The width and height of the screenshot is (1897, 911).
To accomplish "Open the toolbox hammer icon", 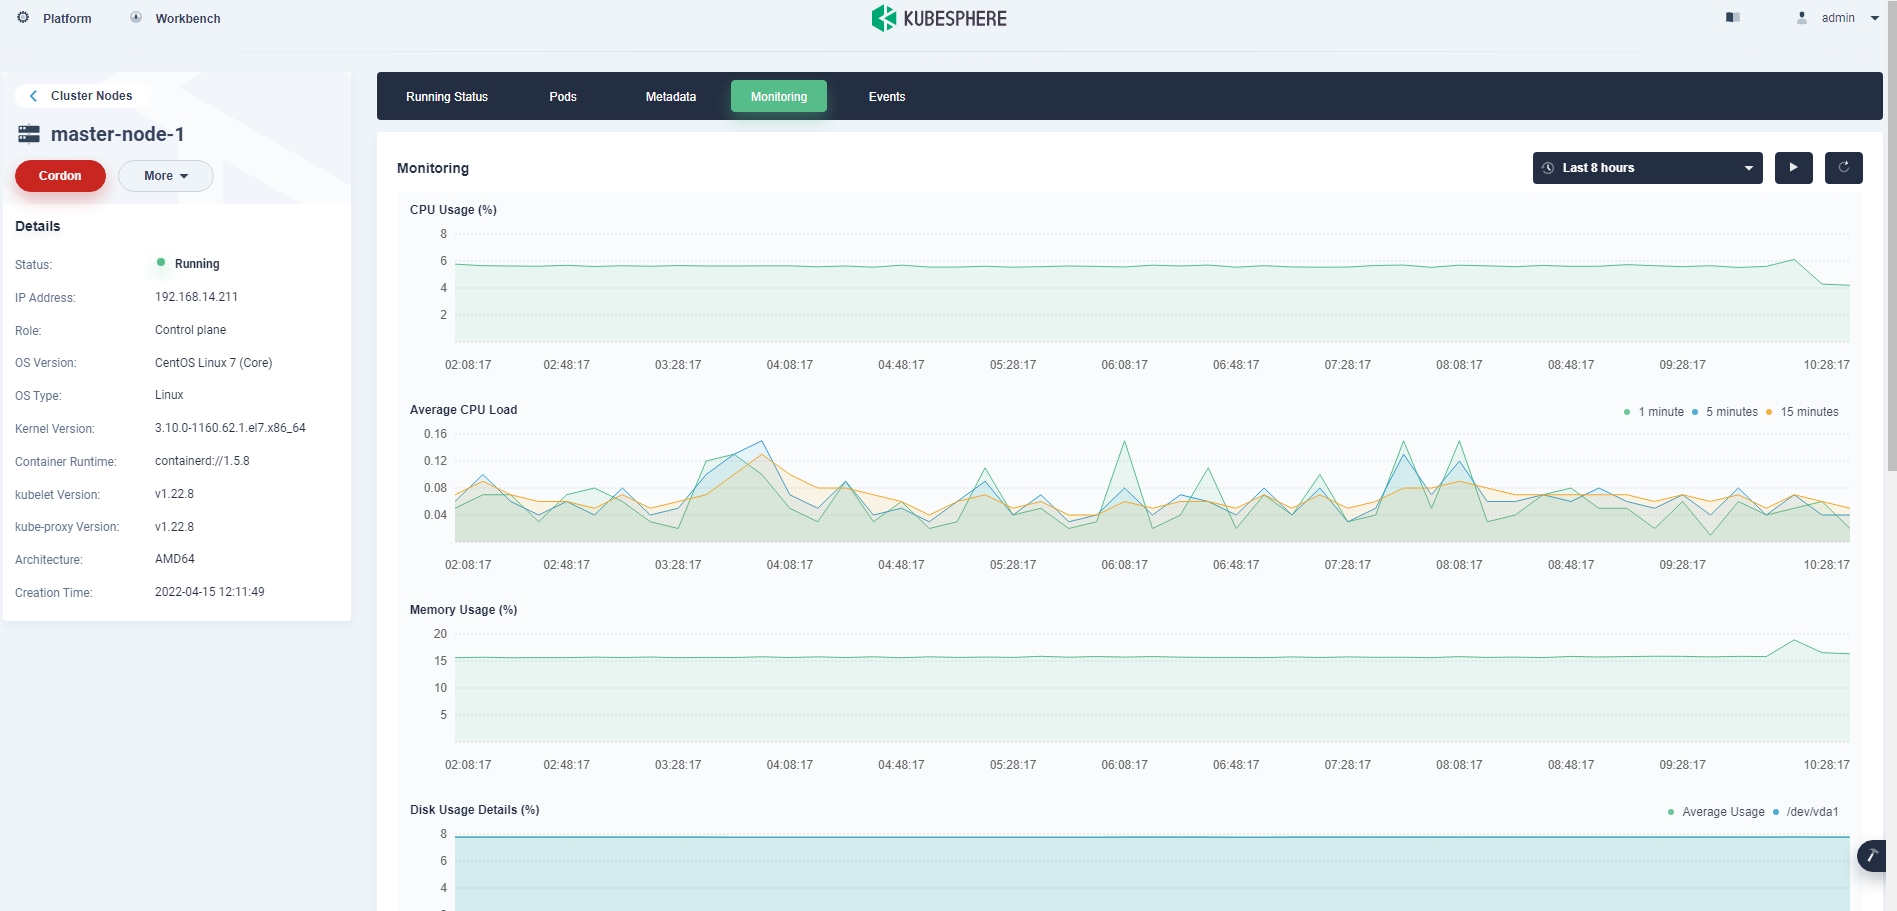I will click(x=1871, y=856).
